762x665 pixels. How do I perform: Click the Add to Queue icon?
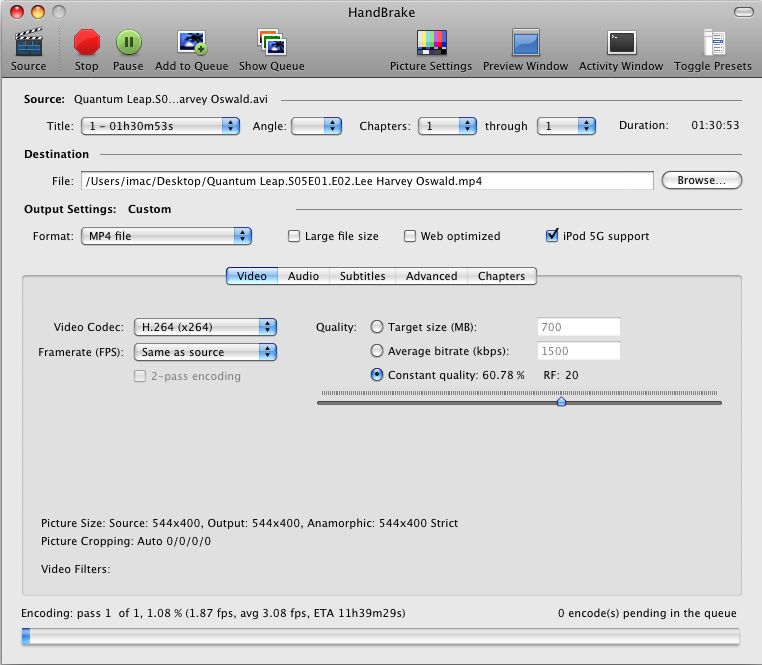[191, 42]
